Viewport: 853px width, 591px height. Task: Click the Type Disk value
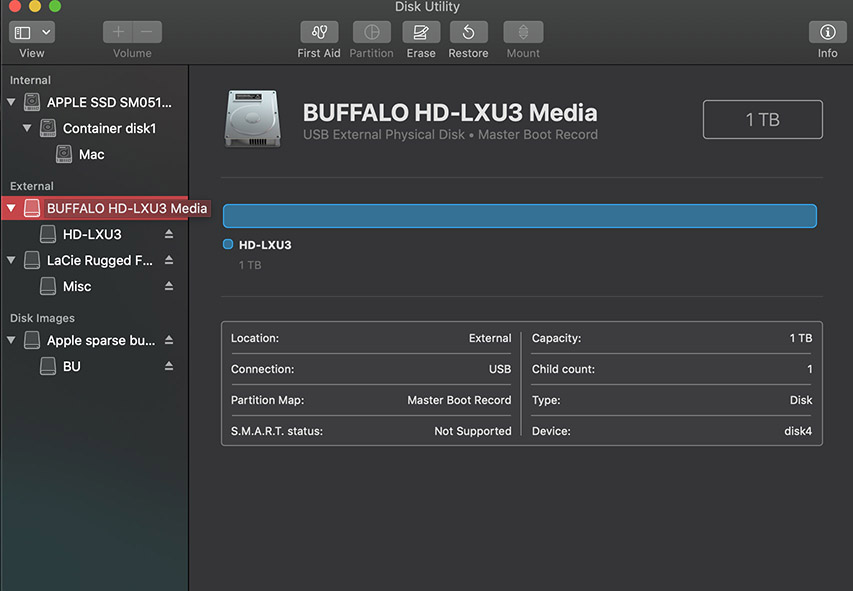[801, 400]
